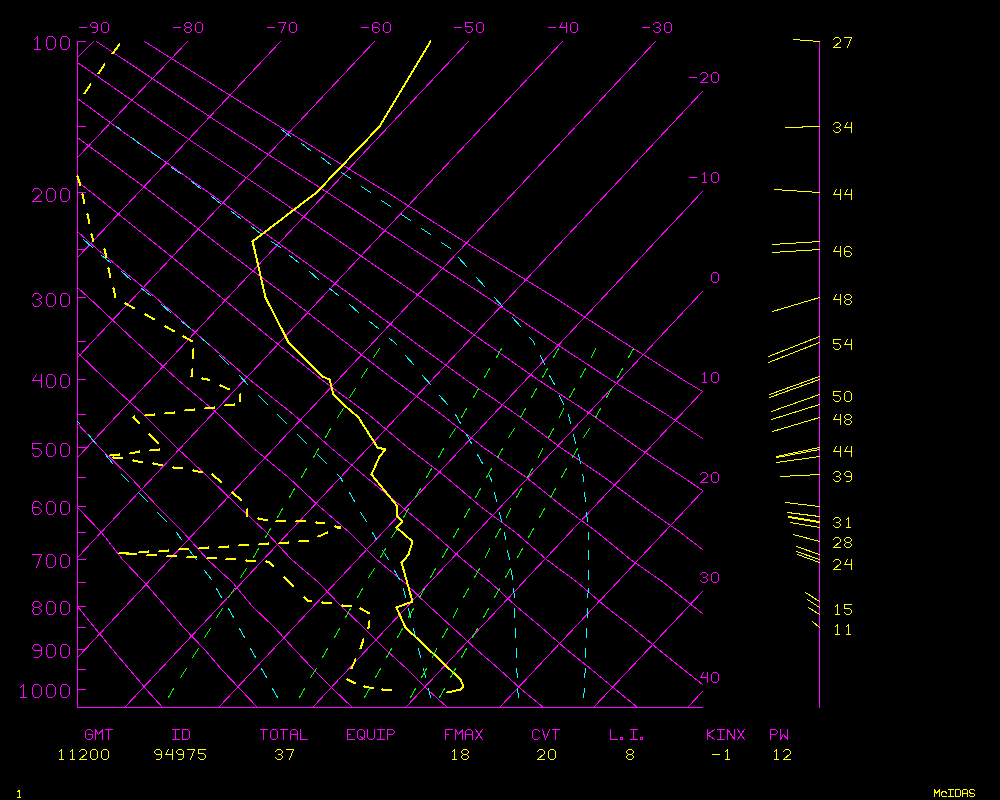1000x800 pixels.
Task: Click the EQUIP header label
Action: click(371, 735)
